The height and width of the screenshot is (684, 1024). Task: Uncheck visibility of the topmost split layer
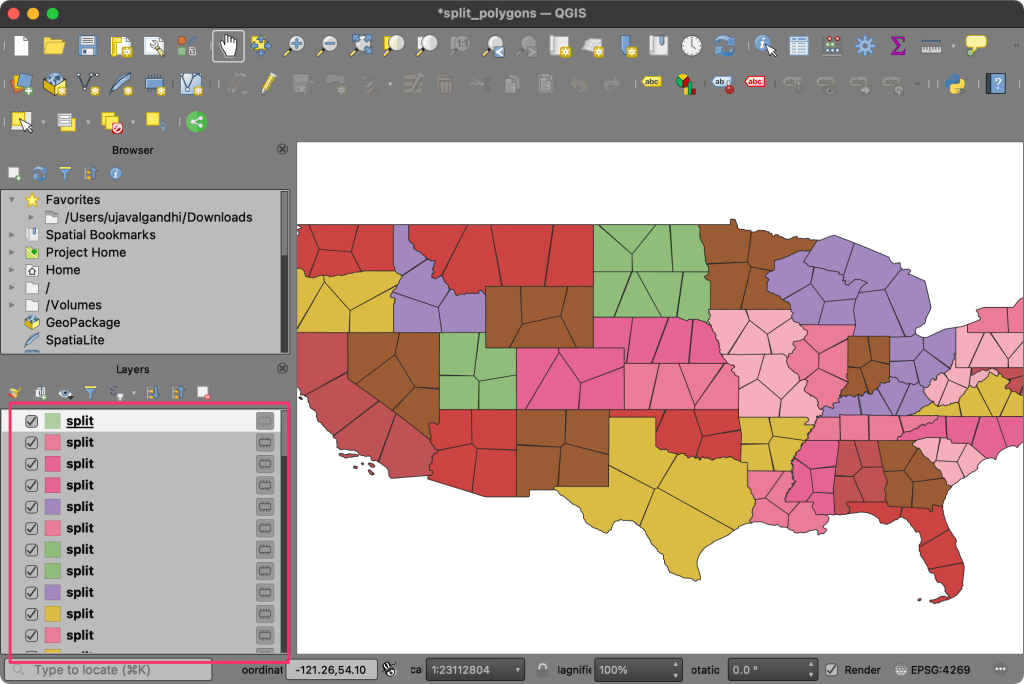coord(30,421)
